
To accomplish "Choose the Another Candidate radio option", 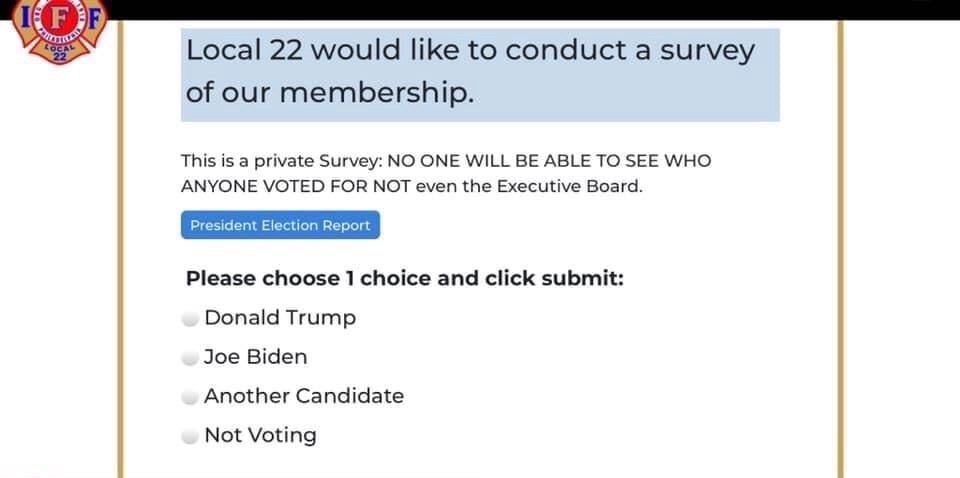I will tap(190, 397).
